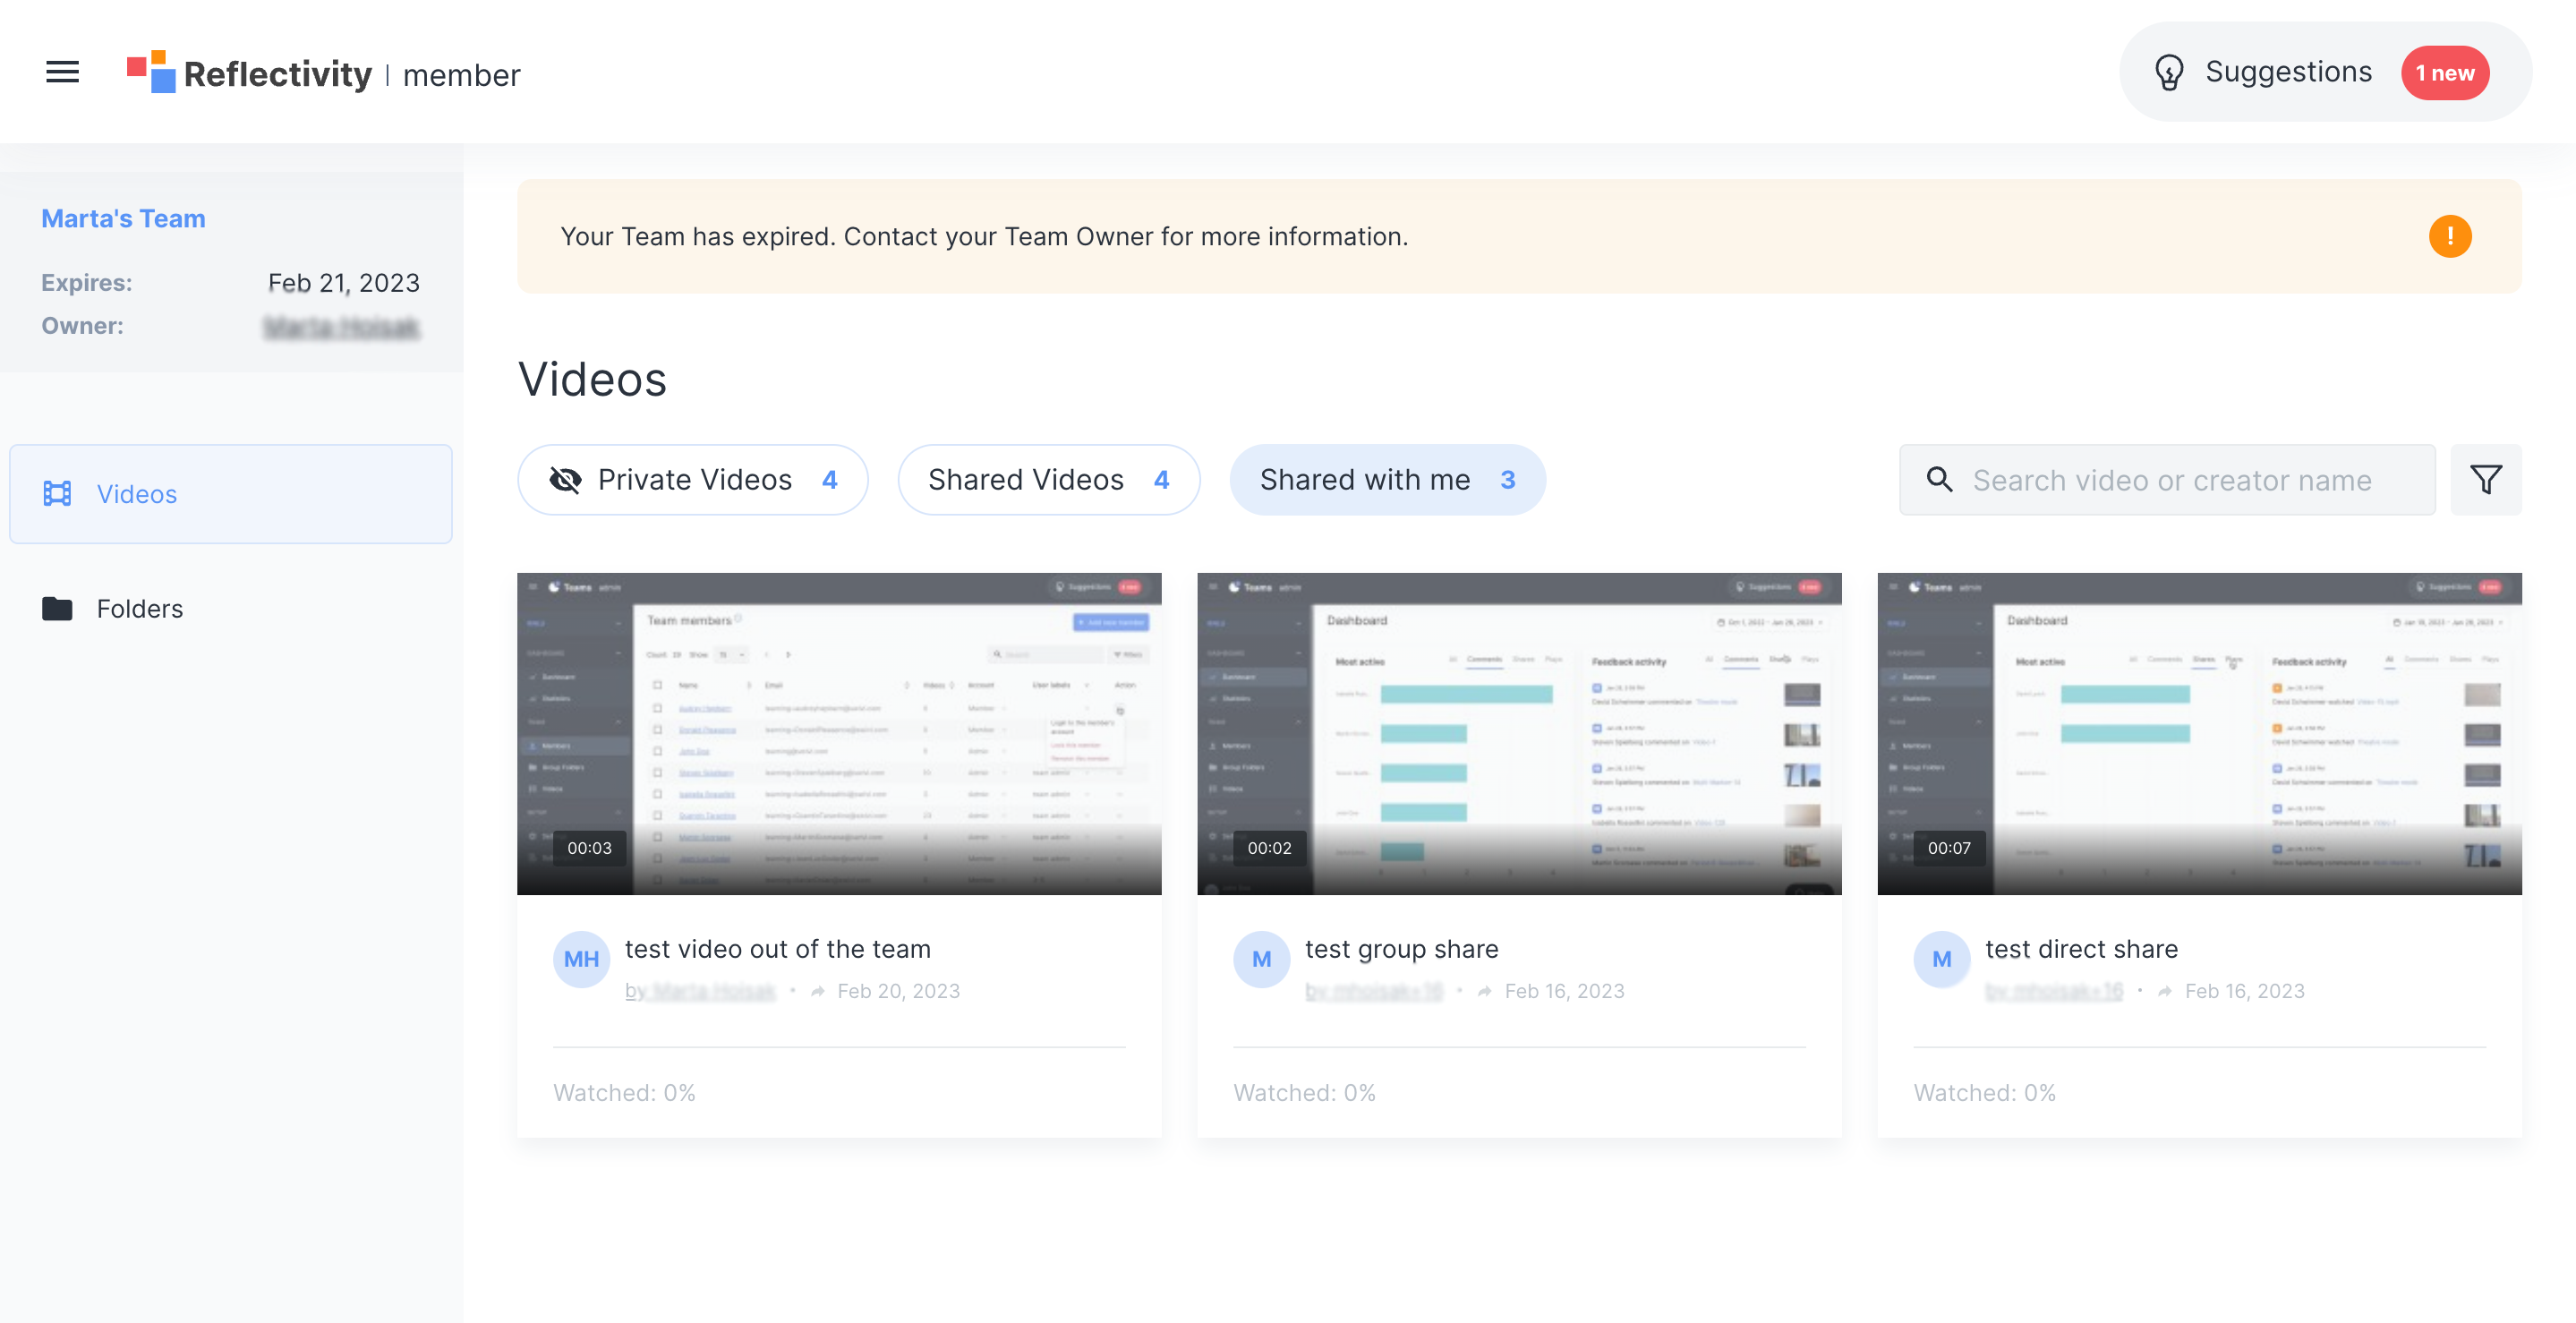Click the search magnifier icon
This screenshot has height=1323, width=2576.
[1939, 480]
